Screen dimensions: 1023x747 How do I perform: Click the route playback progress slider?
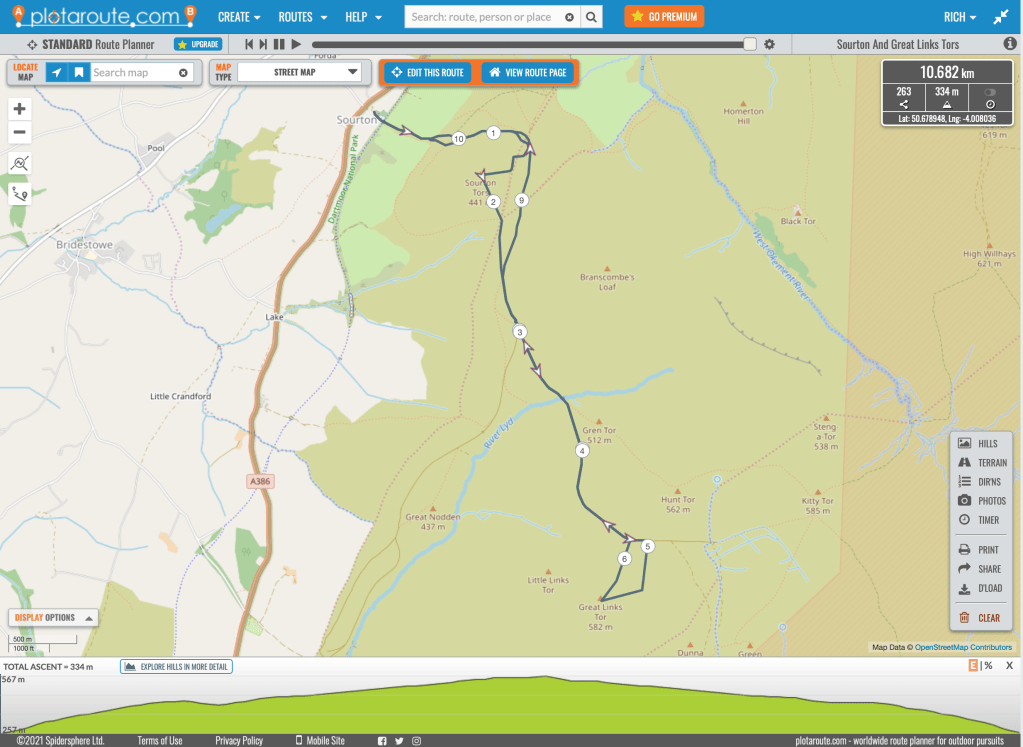click(530, 44)
